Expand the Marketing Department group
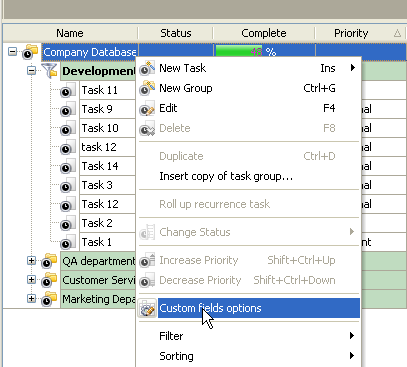407x367 pixels. point(32,299)
